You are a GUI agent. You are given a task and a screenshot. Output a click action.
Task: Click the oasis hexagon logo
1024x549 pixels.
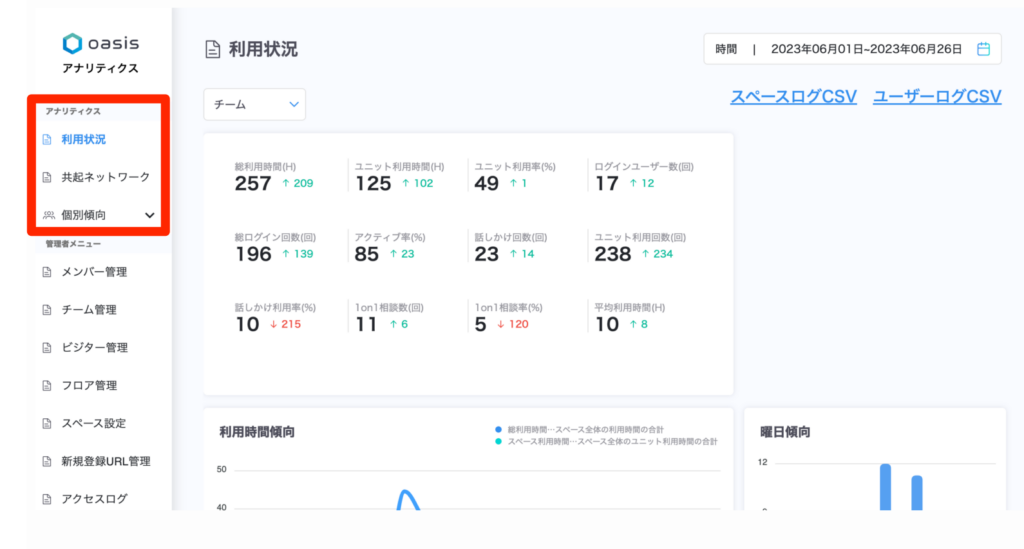[72, 43]
